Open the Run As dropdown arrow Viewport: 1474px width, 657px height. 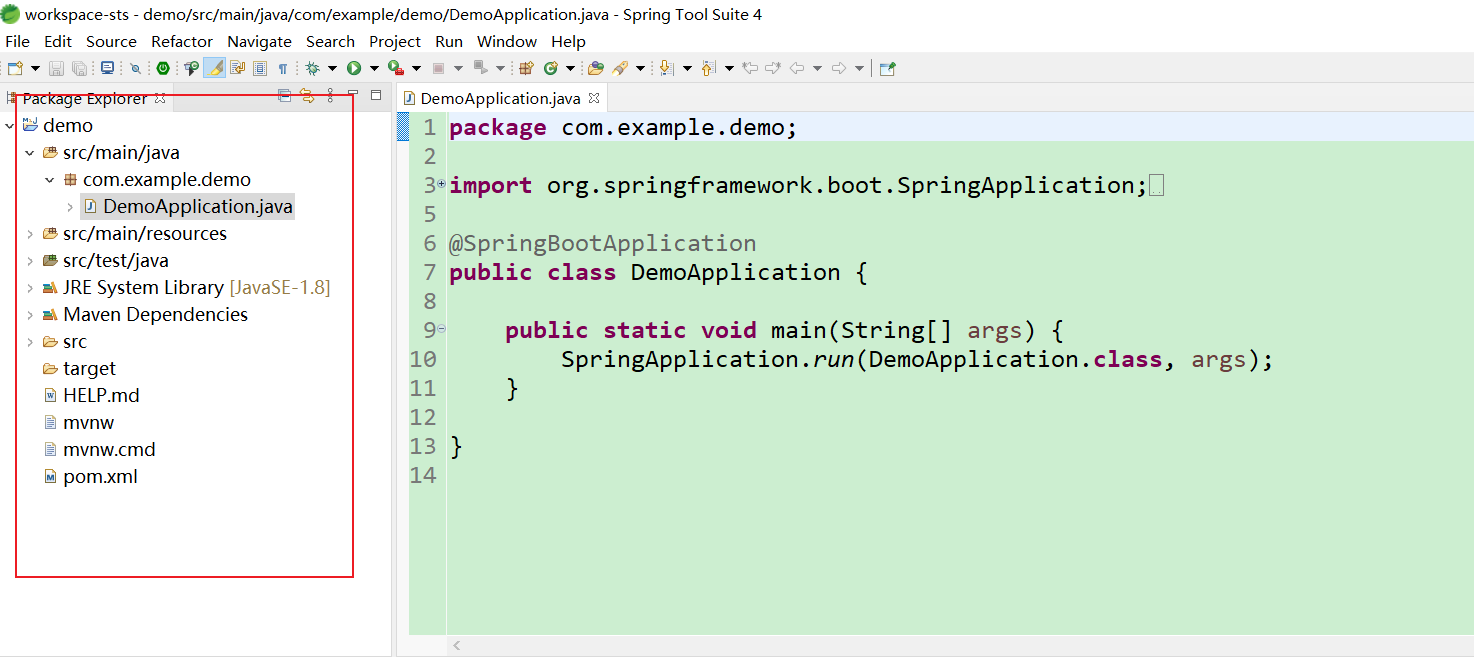373,67
